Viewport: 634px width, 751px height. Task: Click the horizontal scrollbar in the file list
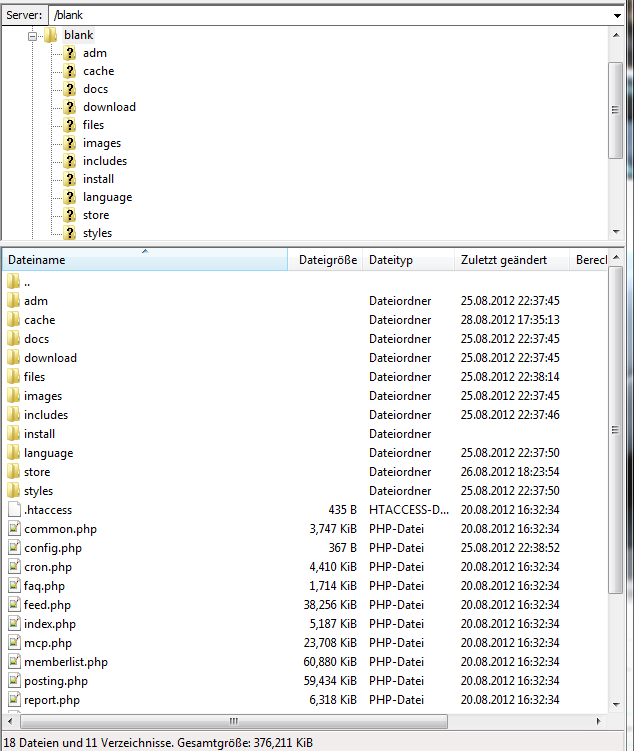pos(230,721)
